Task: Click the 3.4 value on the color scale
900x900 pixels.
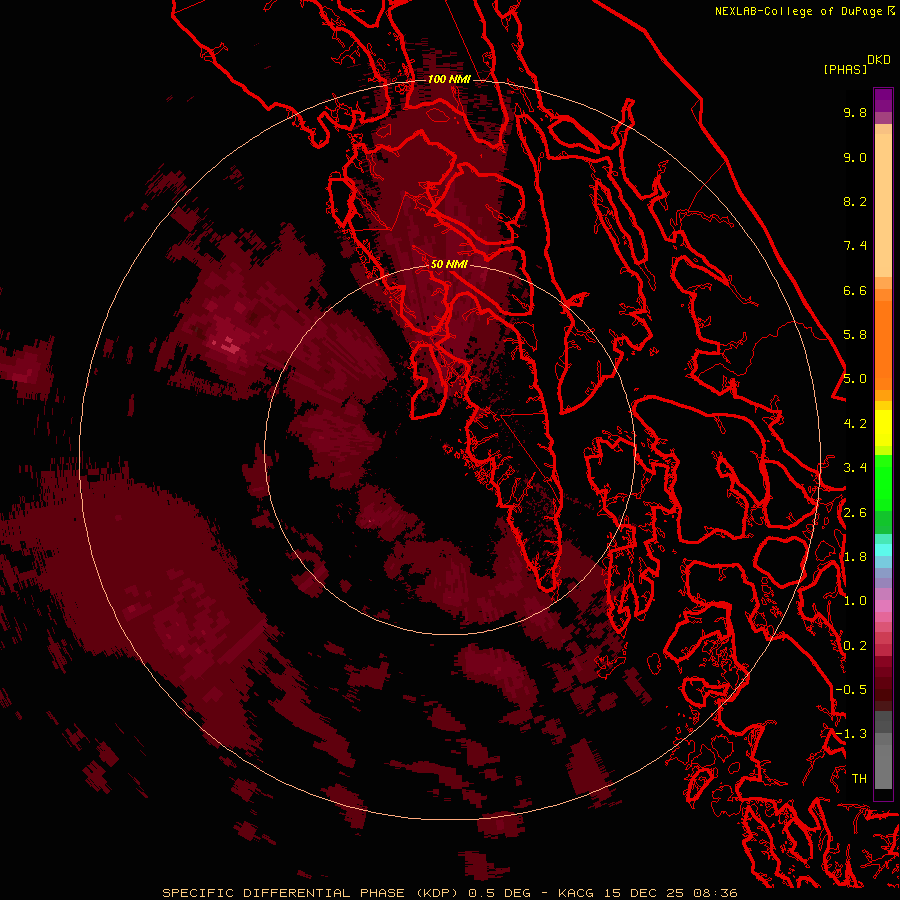Action: click(855, 468)
